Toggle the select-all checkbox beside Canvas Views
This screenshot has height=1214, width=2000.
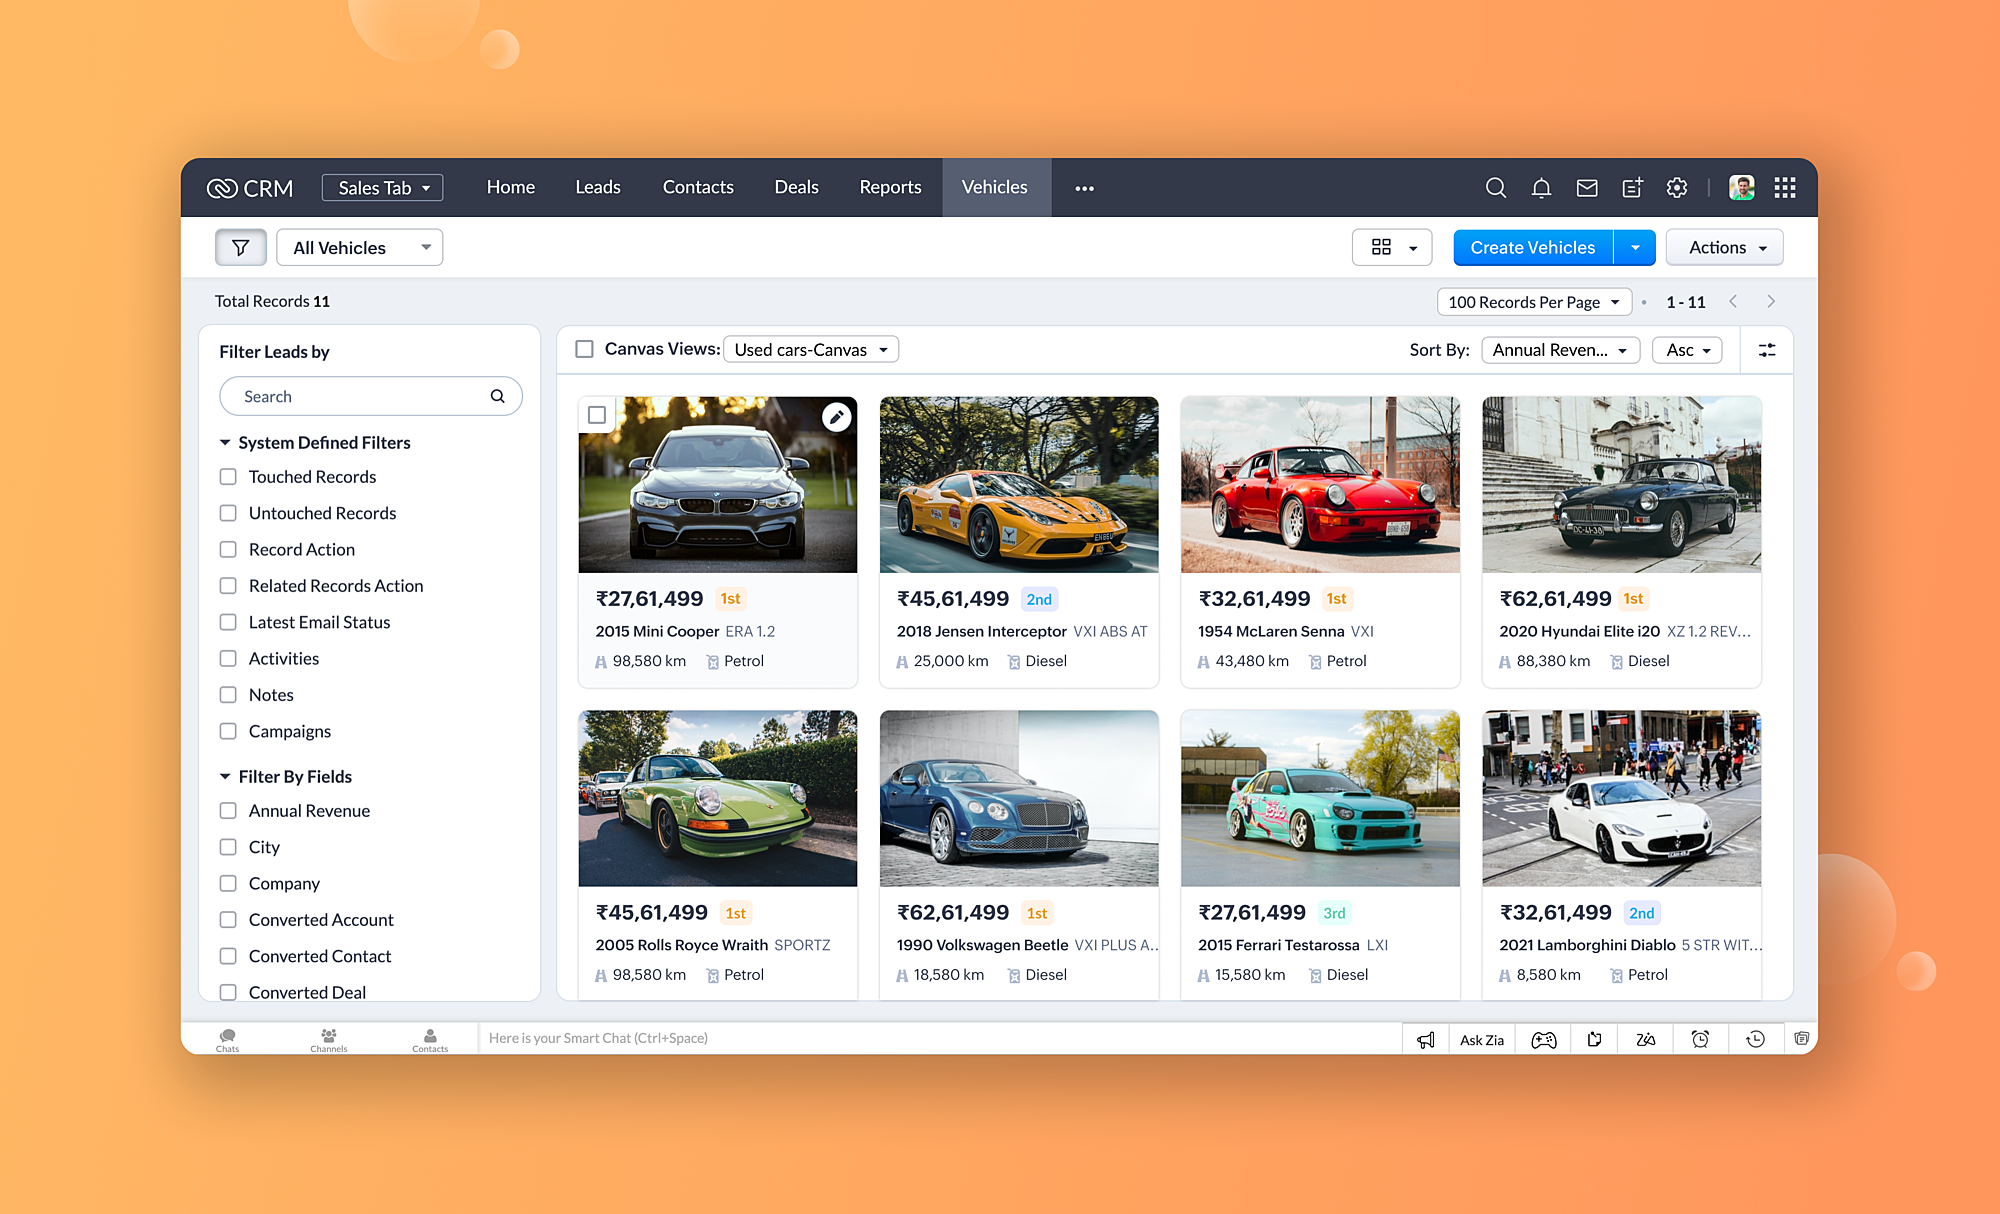tap(585, 349)
